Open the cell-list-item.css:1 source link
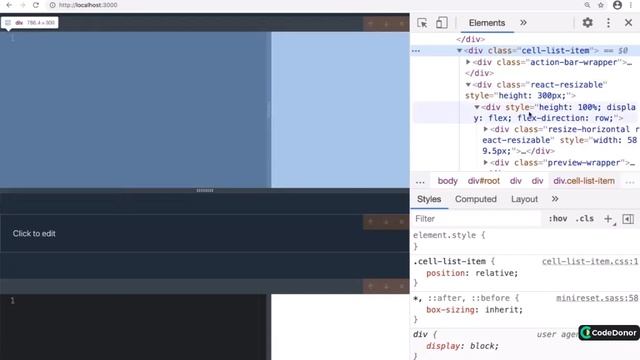Screen dimensions: 640x360 point(590,261)
